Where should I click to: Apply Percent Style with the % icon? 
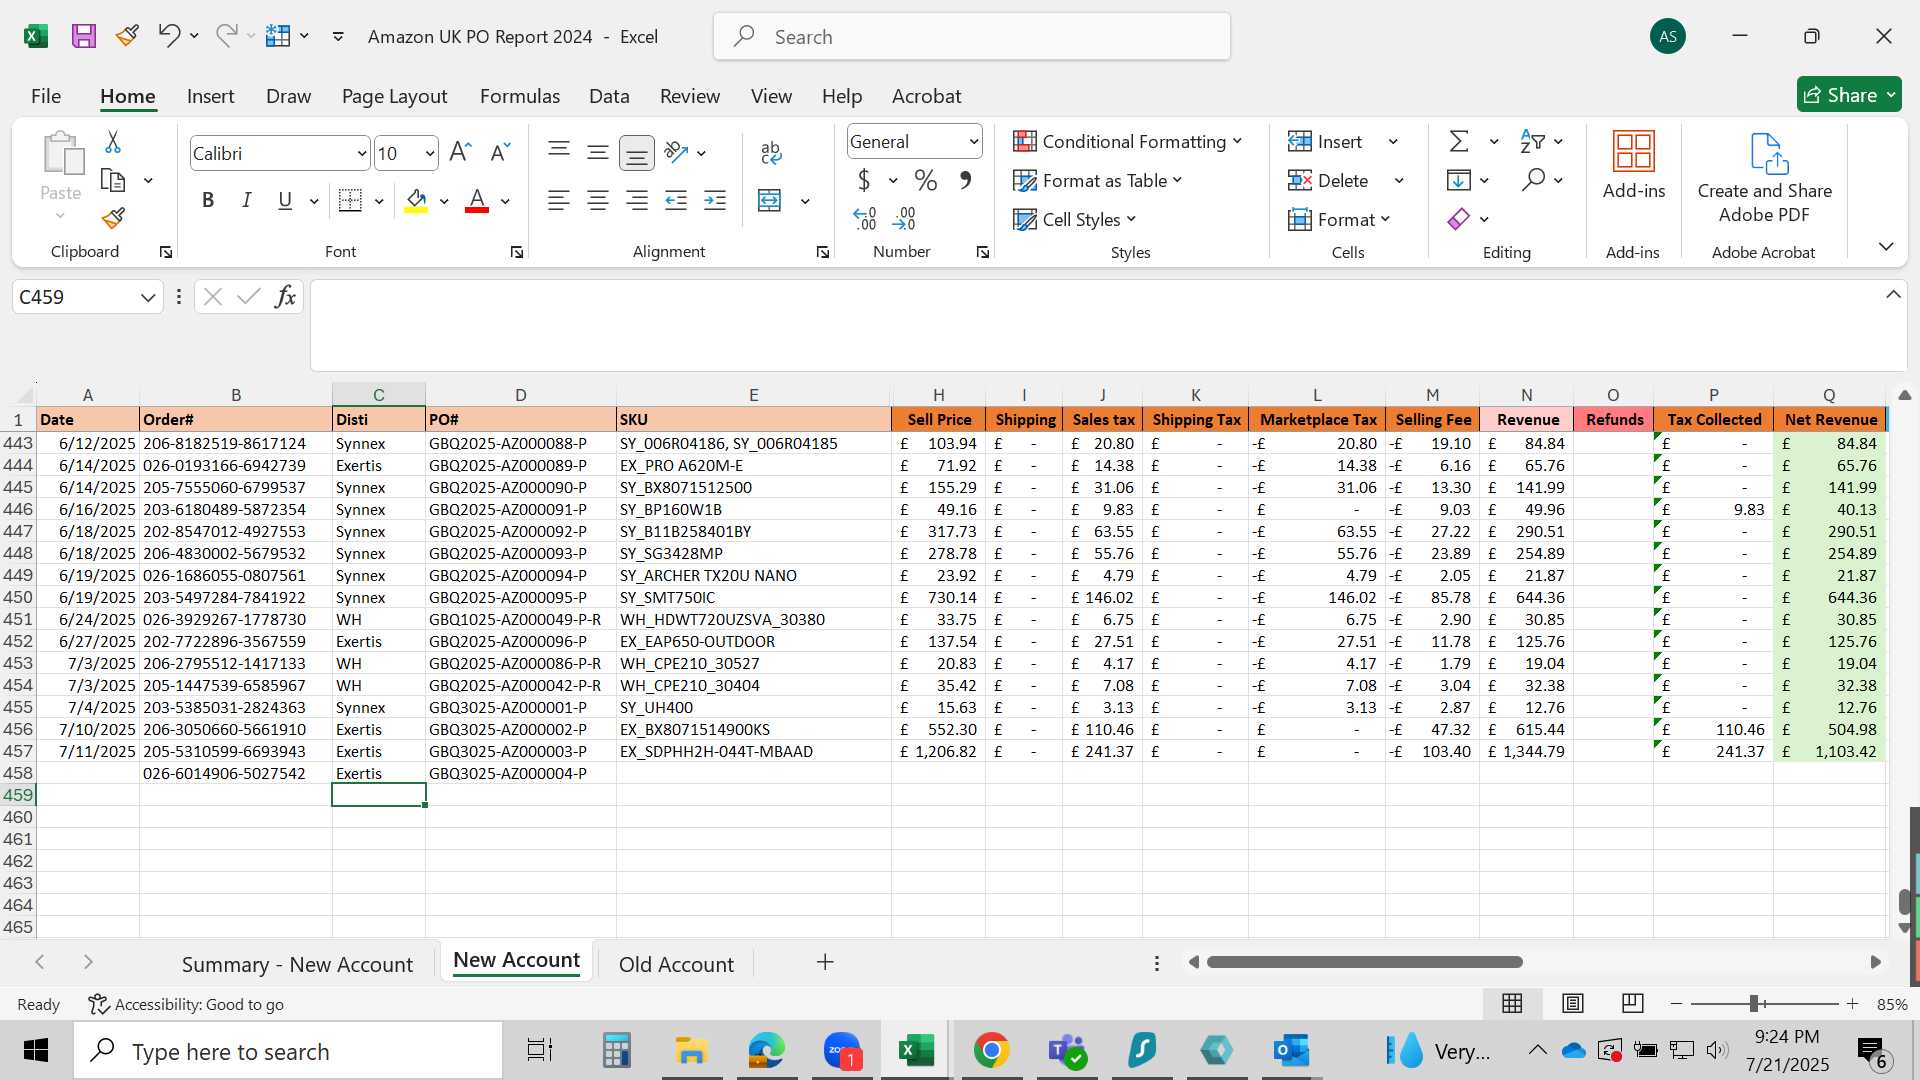coord(926,181)
